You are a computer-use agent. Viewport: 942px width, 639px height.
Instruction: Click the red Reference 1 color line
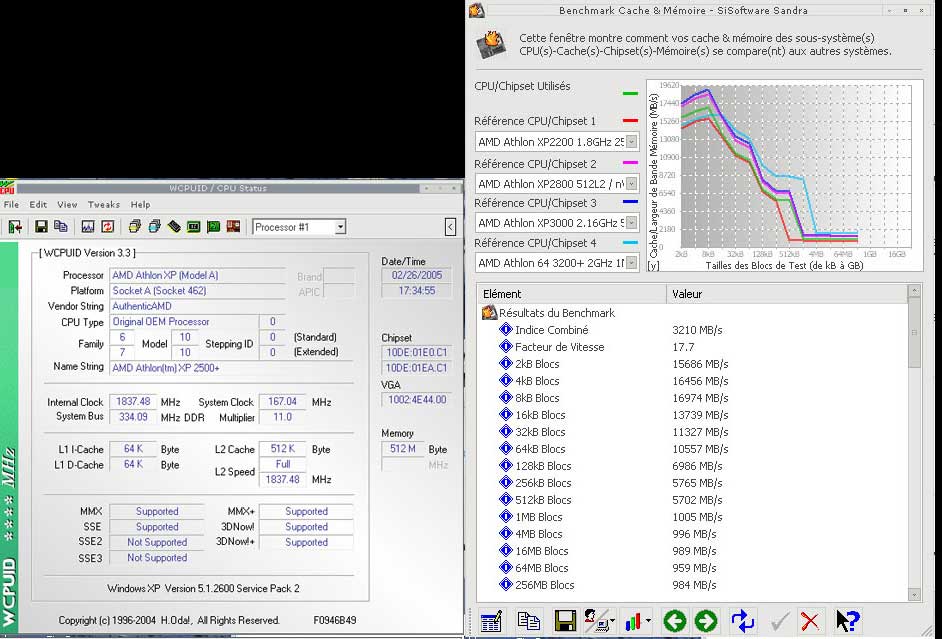point(630,121)
